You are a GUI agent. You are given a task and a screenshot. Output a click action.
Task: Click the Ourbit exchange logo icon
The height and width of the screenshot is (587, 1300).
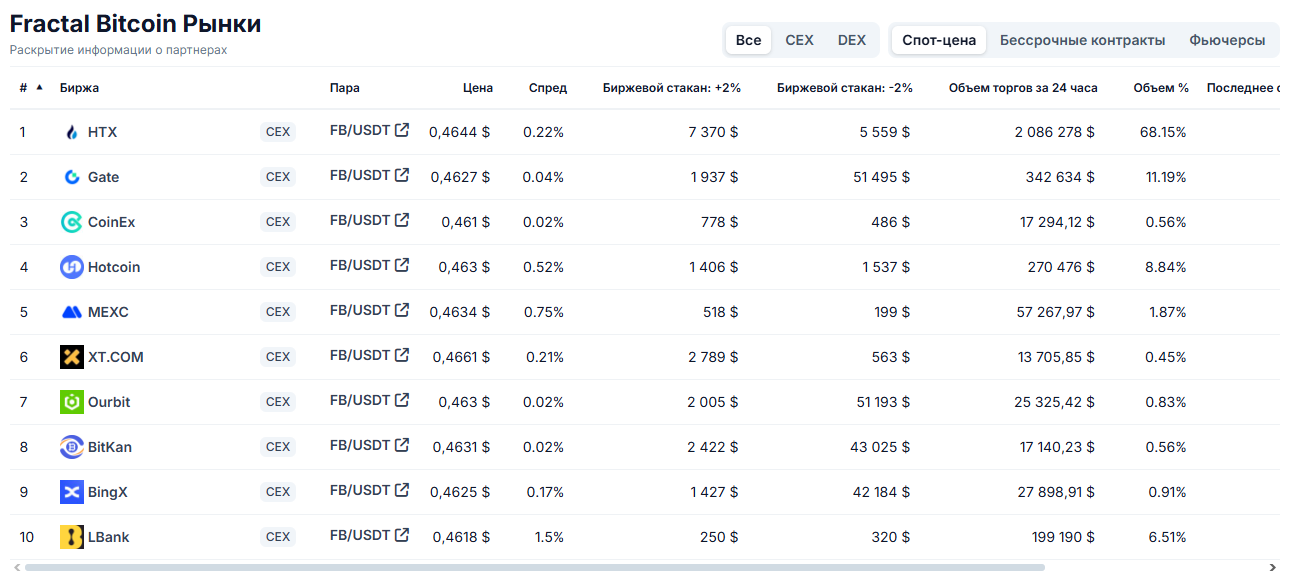tap(72, 402)
